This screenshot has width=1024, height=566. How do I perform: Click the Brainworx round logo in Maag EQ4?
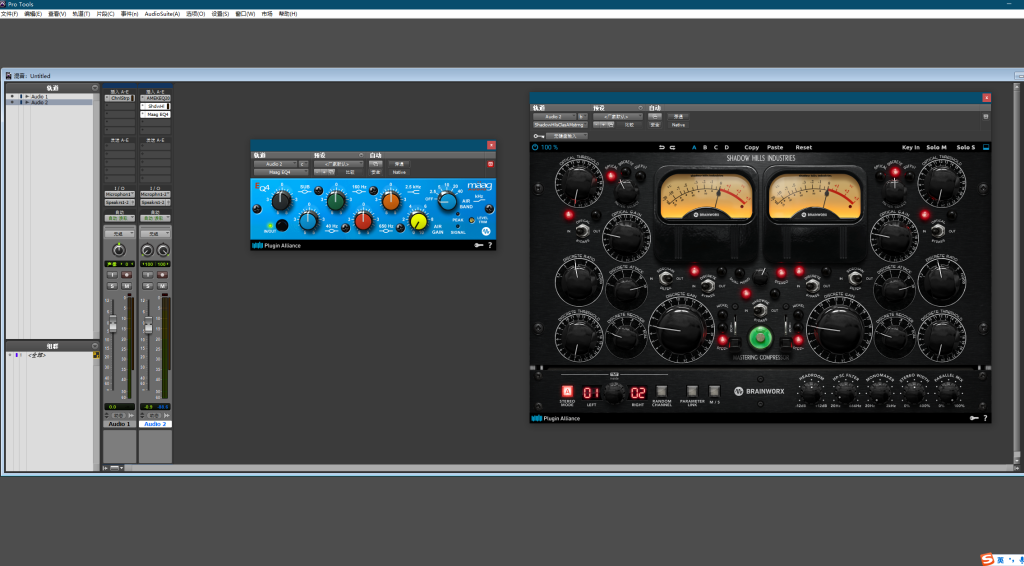click(x=486, y=232)
